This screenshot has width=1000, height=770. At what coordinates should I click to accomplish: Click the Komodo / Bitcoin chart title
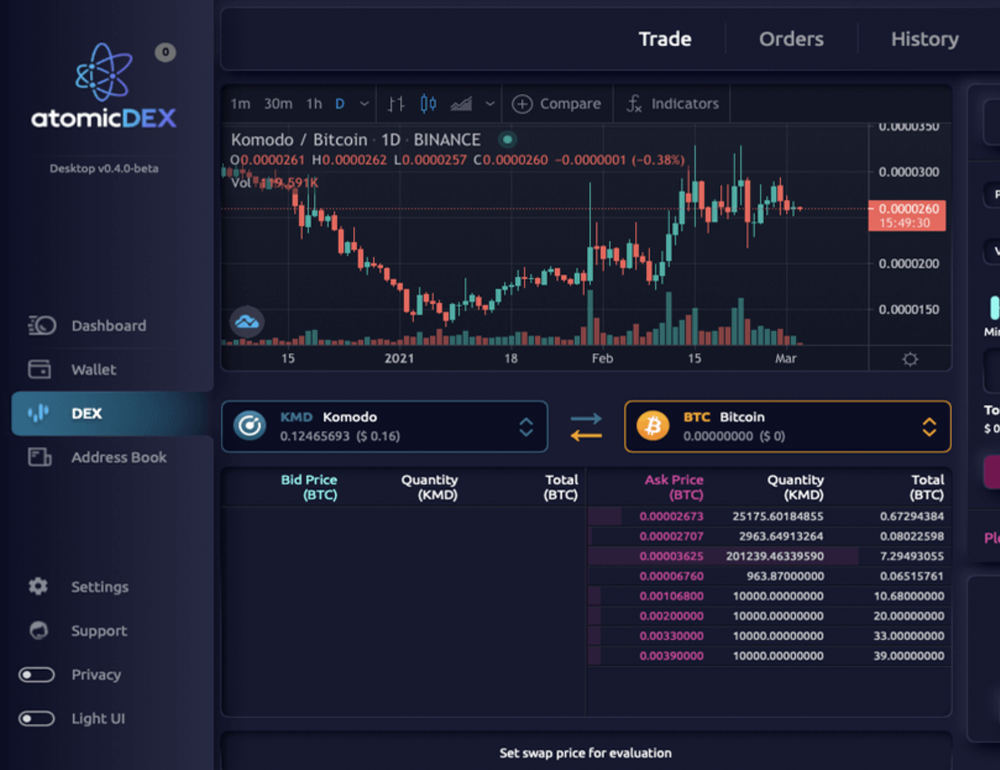355,140
